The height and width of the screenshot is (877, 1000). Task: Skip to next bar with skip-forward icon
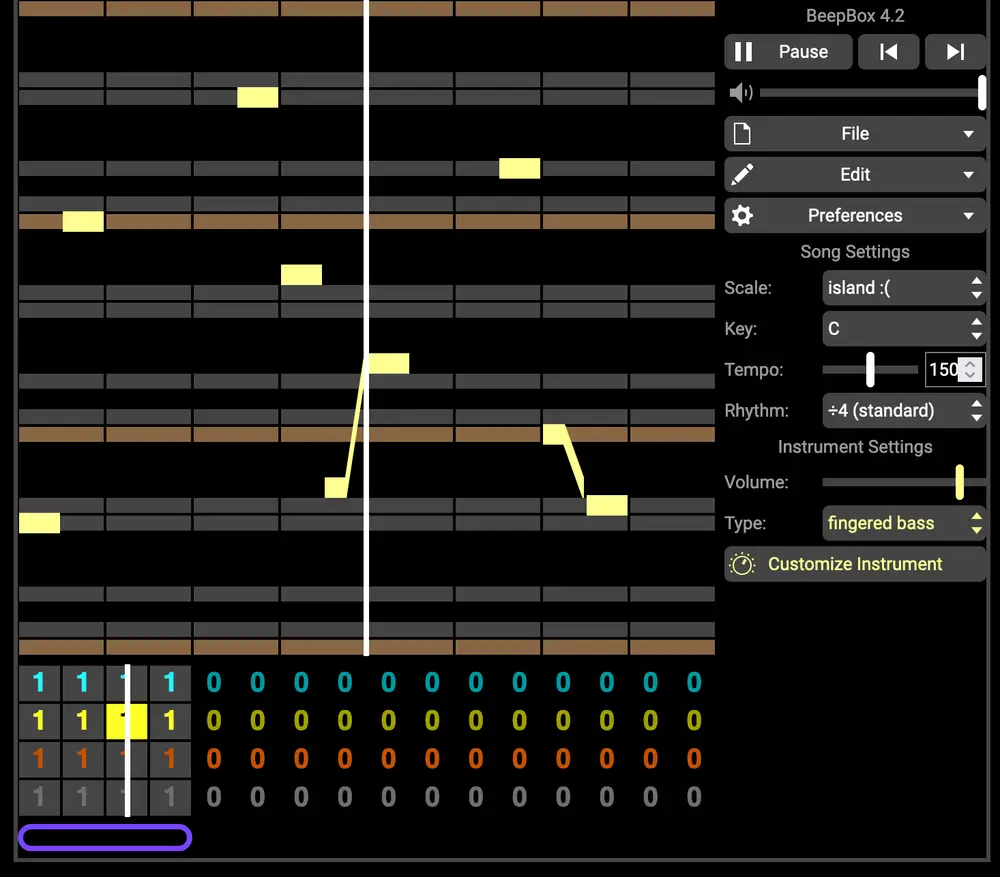click(955, 51)
